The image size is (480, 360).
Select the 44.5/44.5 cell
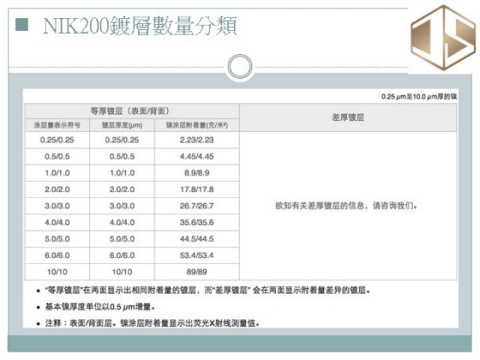[197, 239]
